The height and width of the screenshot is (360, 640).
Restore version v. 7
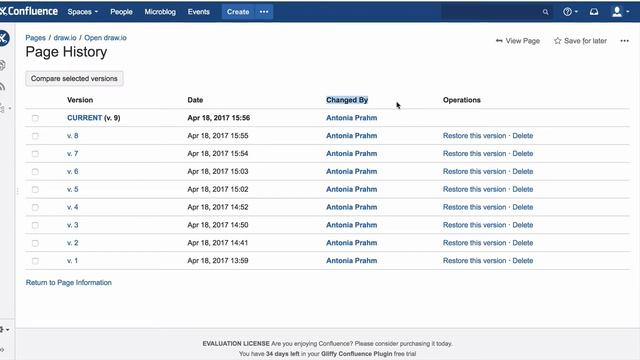[x=474, y=153]
